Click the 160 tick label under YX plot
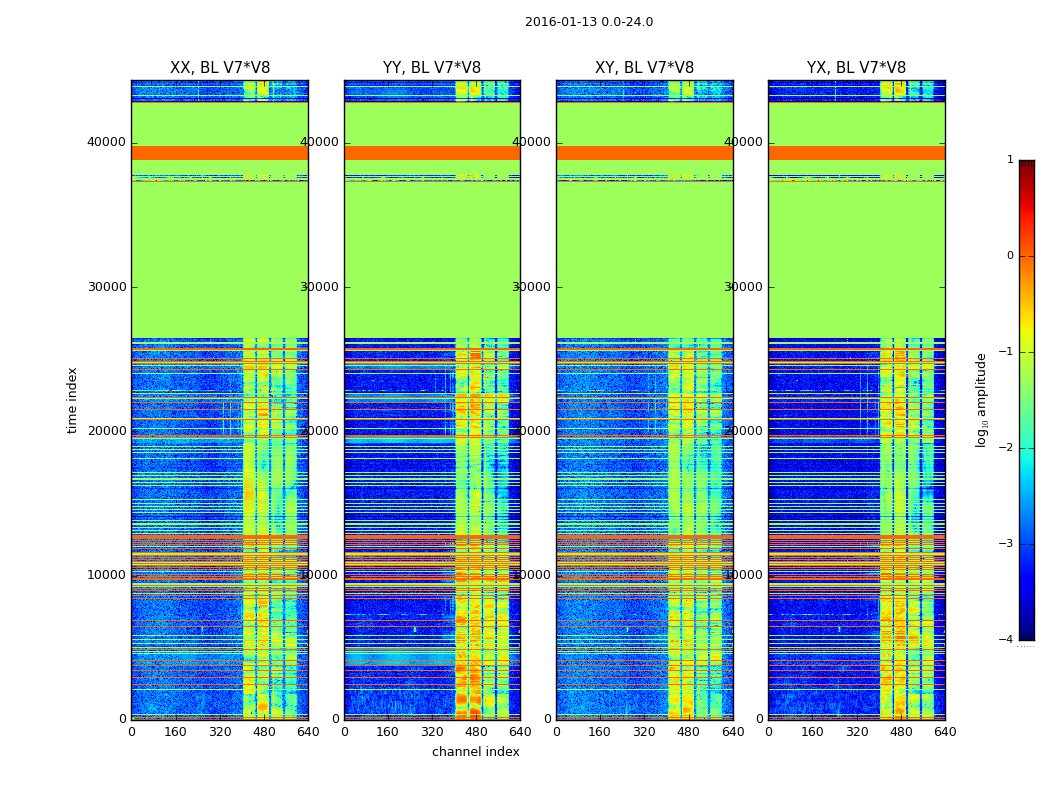This screenshot has height=800, width=1050. pos(812,732)
